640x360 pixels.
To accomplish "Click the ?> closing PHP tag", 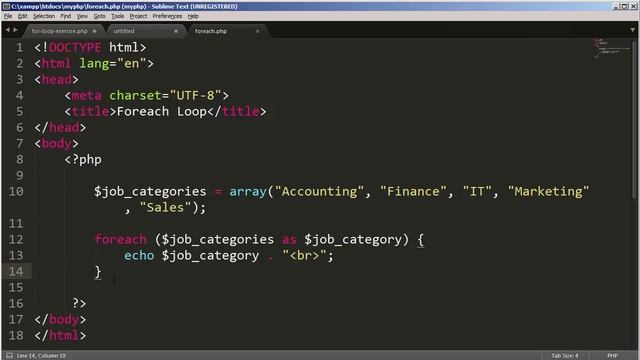I will point(79,303).
